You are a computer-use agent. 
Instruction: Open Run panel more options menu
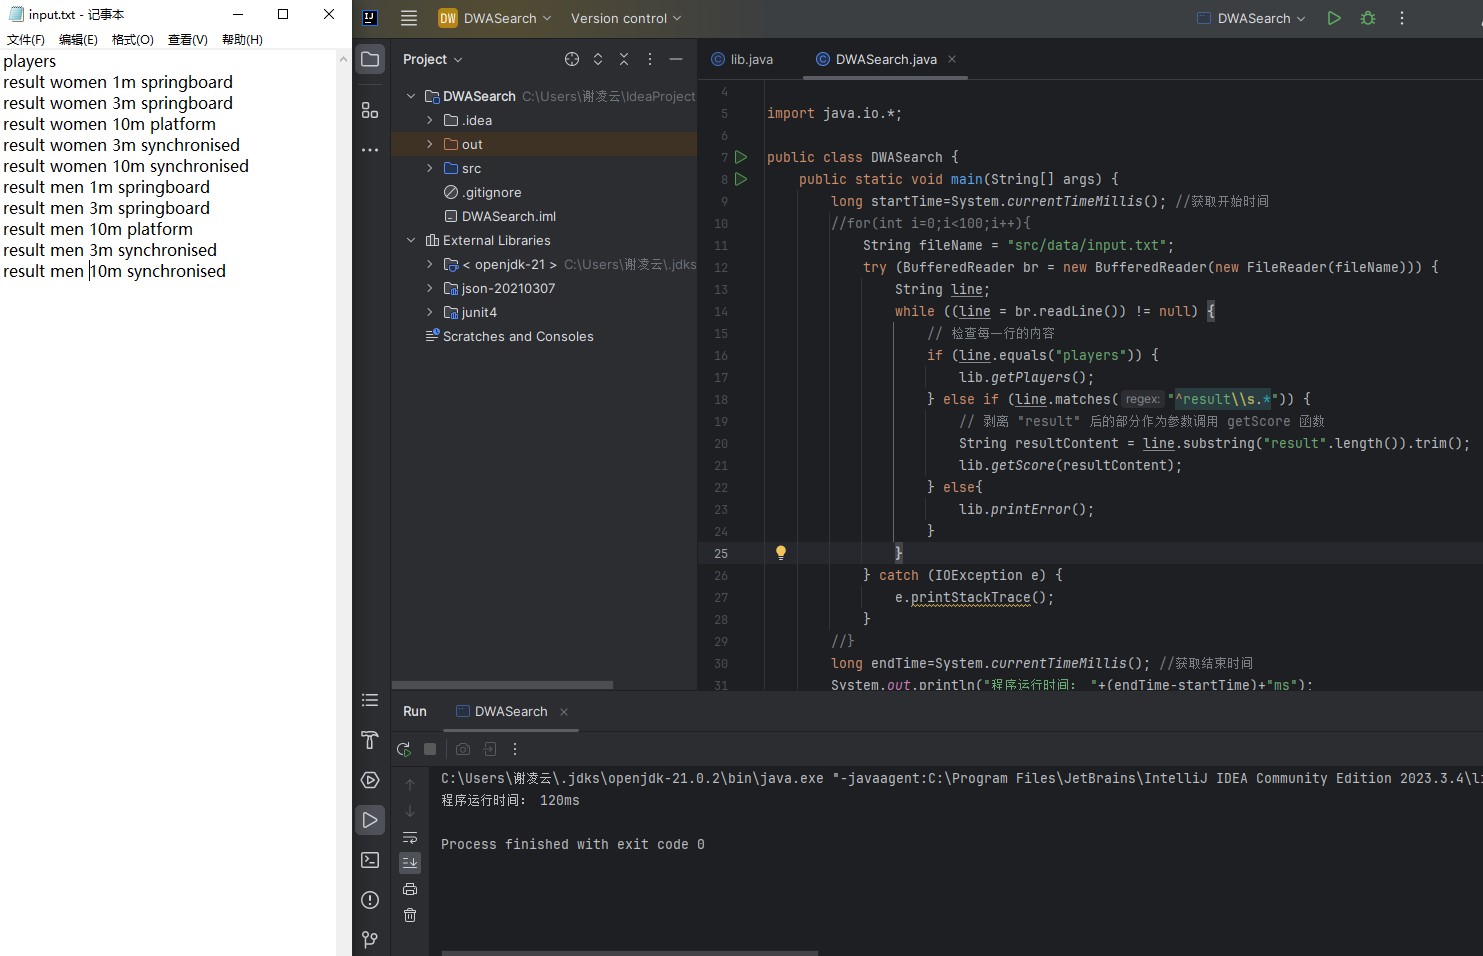tap(515, 749)
